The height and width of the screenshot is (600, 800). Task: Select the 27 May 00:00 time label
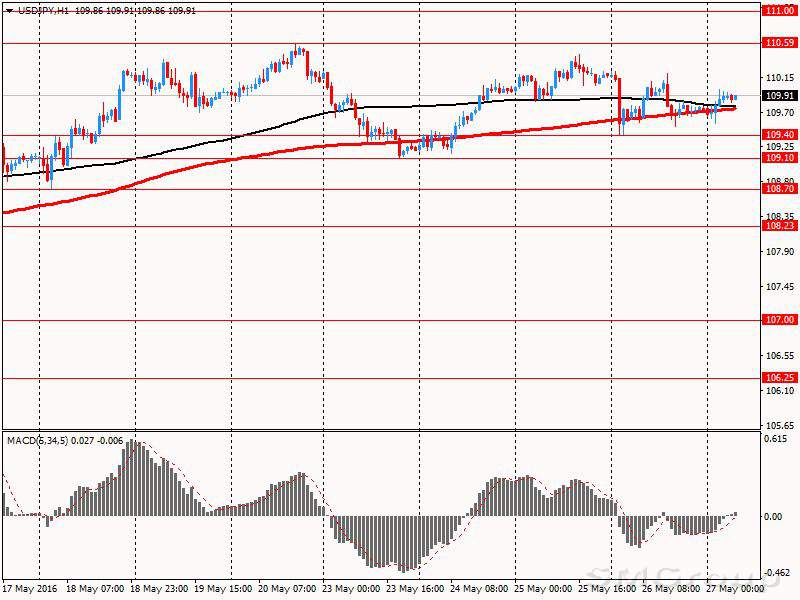733,590
